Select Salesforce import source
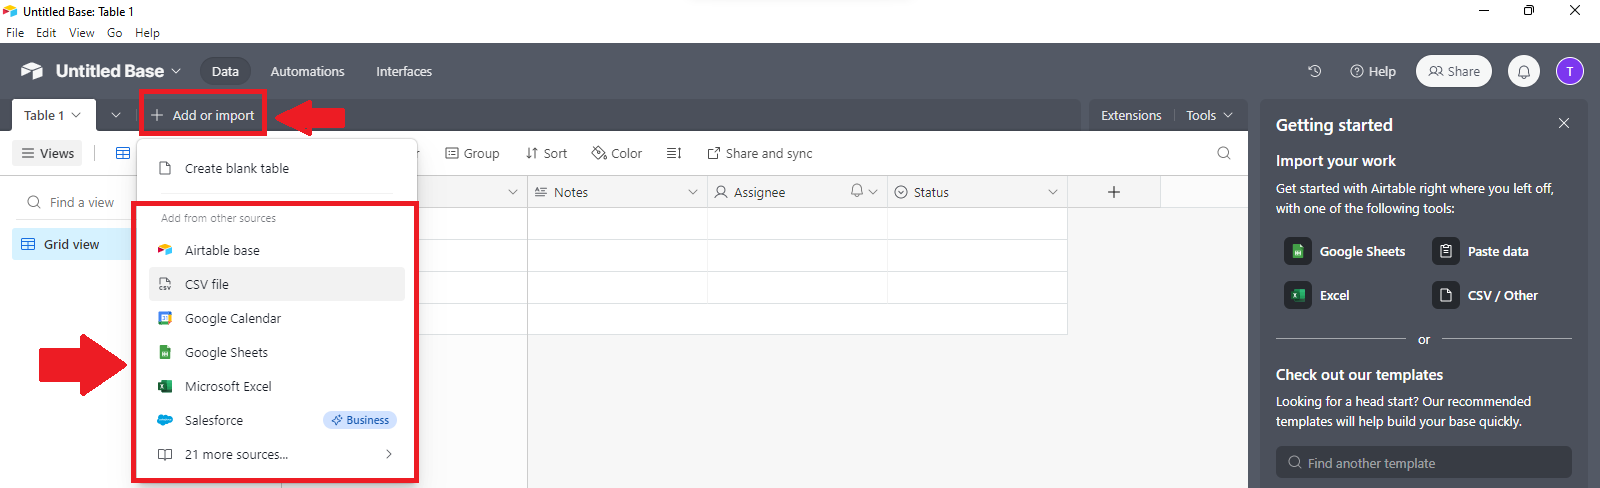1600x488 pixels. [x=277, y=420]
